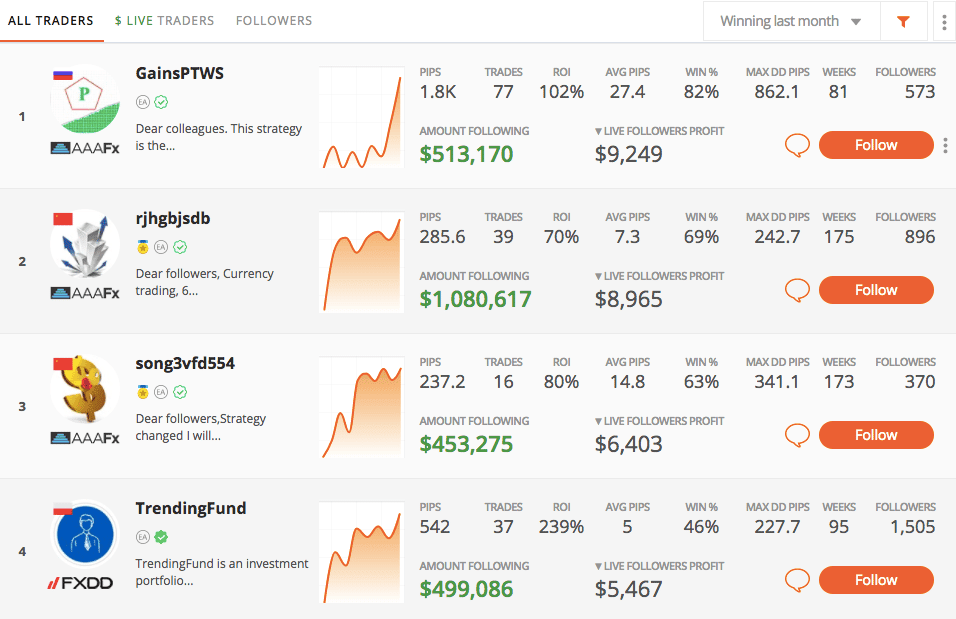Follow the trader TrendingFund
The height and width of the screenshot is (619, 956).
pyautogui.click(x=876, y=580)
